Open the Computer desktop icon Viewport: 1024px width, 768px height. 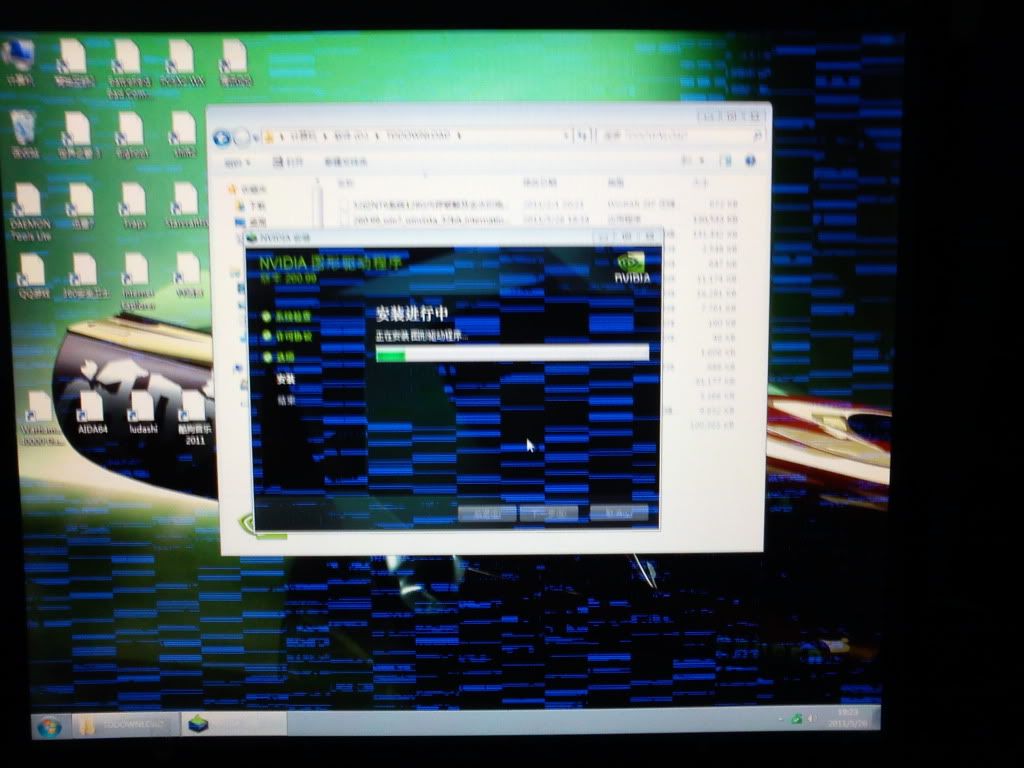(18, 62)
